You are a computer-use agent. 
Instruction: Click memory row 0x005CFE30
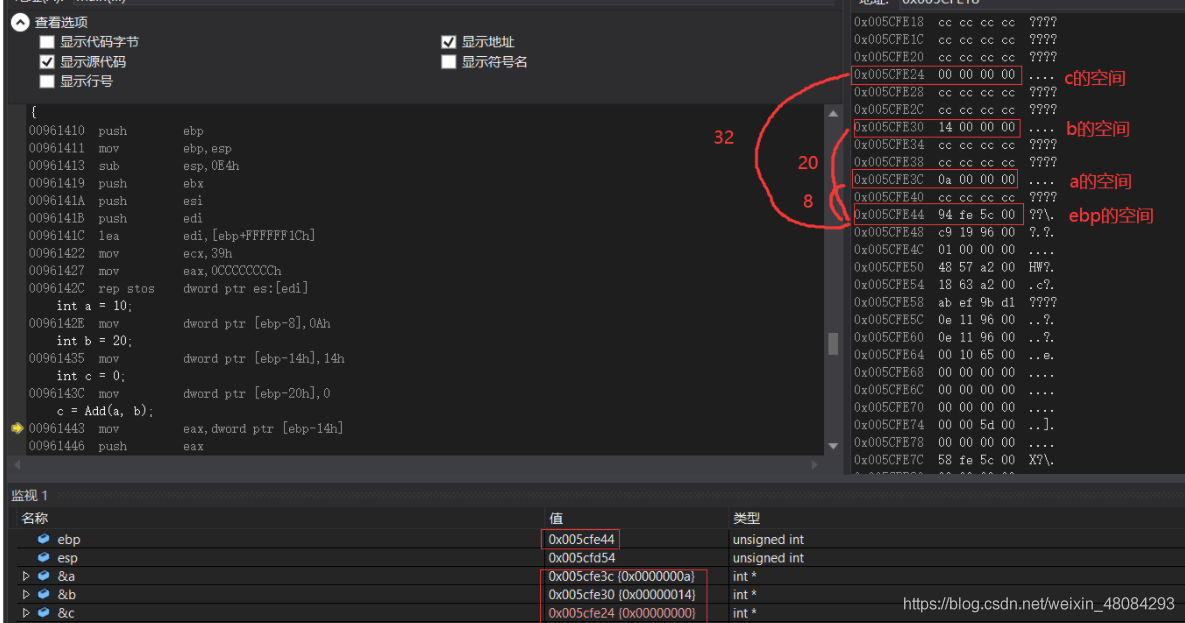[954, 127]
